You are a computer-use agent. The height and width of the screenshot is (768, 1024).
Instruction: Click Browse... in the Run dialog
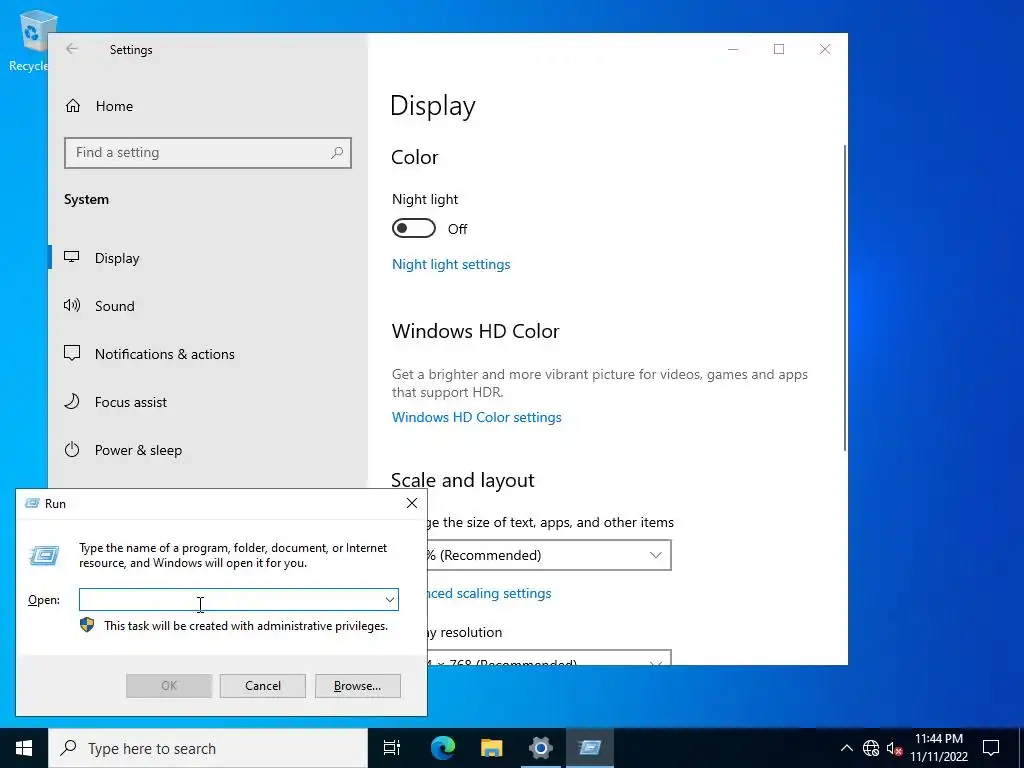click(x=357, y=686)
